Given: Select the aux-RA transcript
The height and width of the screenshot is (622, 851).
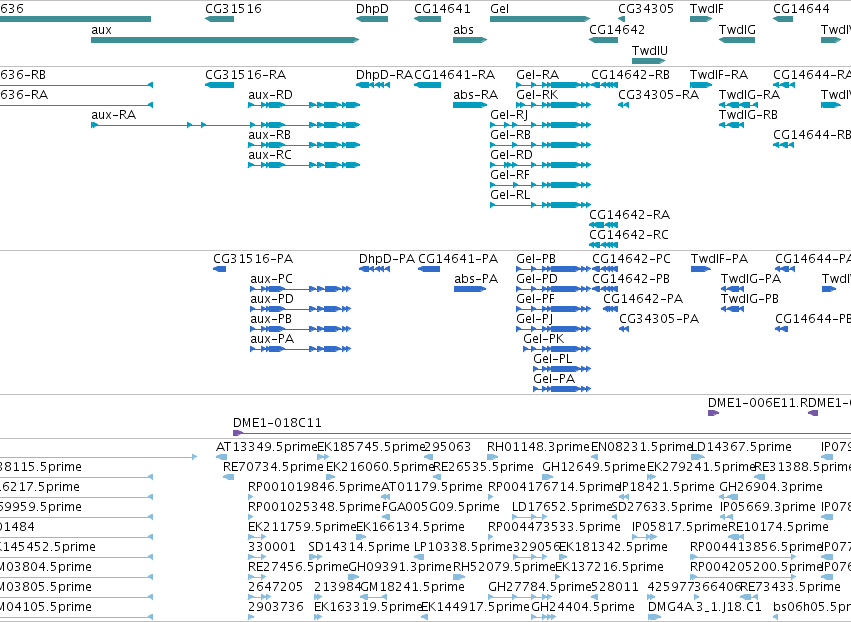Looking at the screenshot, I should 225,125.
